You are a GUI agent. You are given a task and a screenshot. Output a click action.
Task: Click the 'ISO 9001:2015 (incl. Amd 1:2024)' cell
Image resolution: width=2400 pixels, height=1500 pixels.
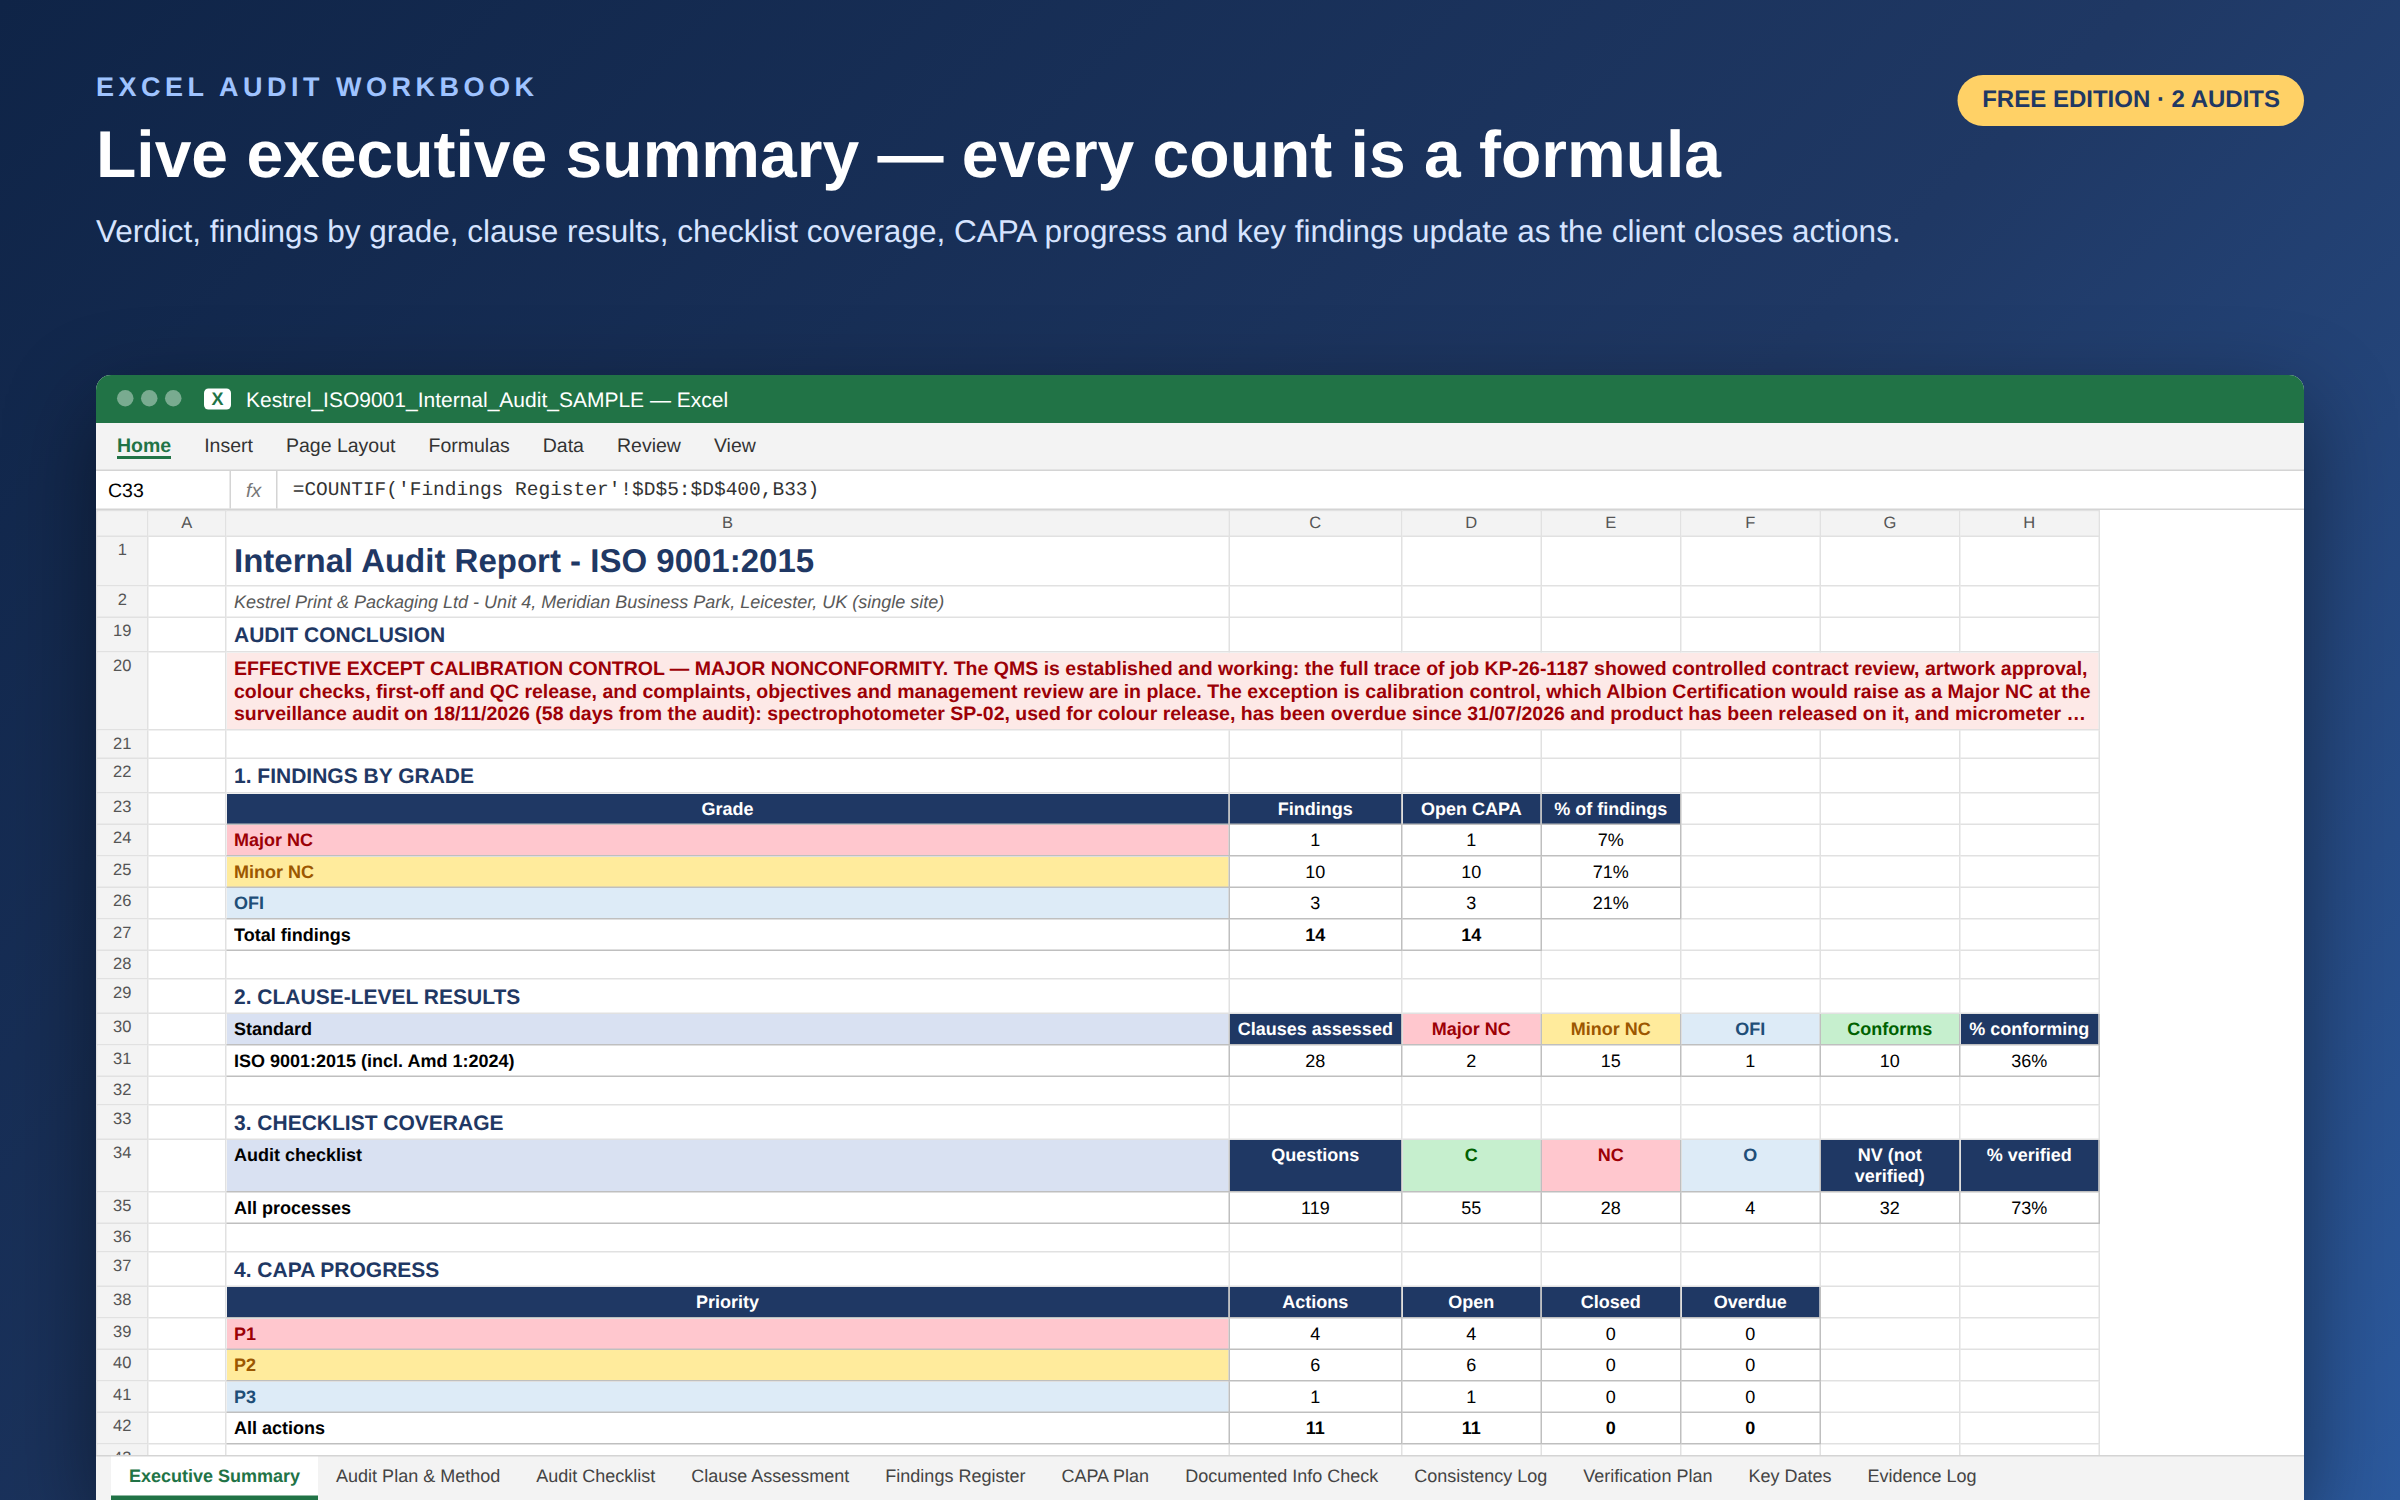point(727,1061)
